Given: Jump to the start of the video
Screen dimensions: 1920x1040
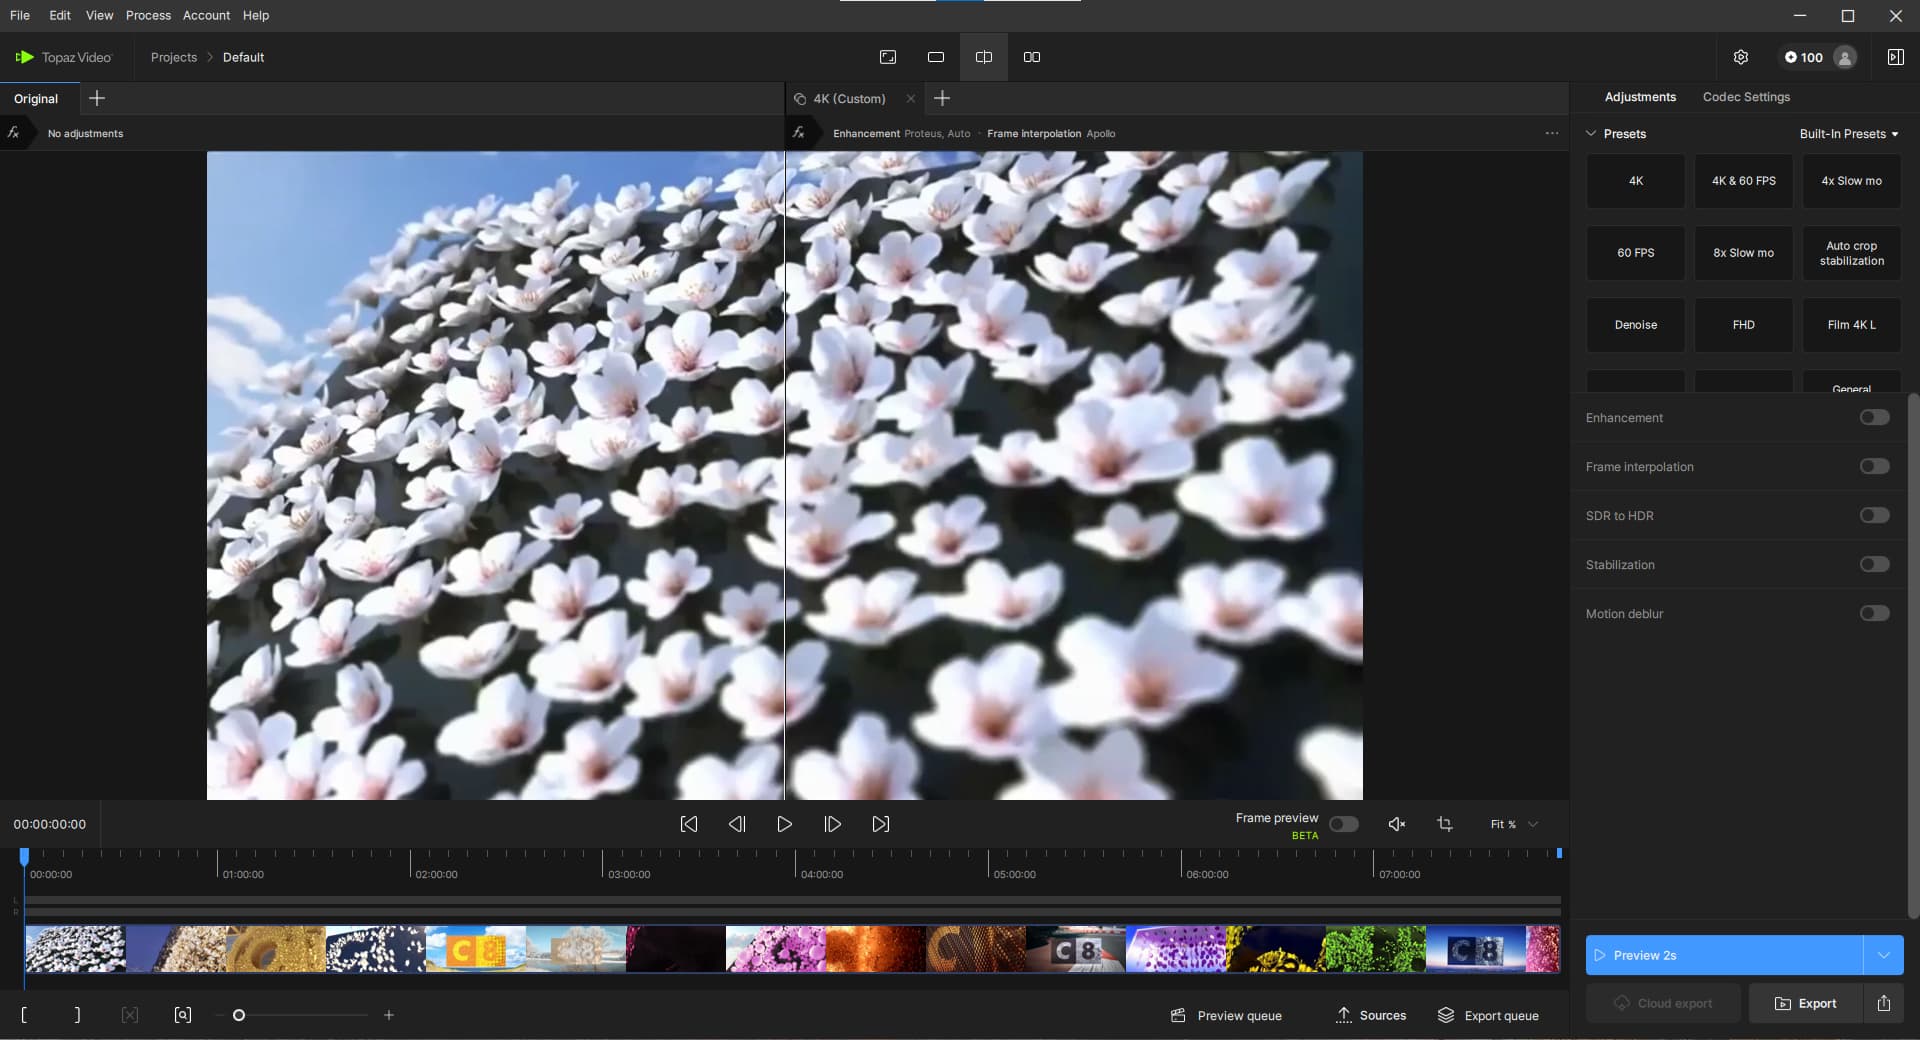Looking at the screenshot, I should point(689,824).
